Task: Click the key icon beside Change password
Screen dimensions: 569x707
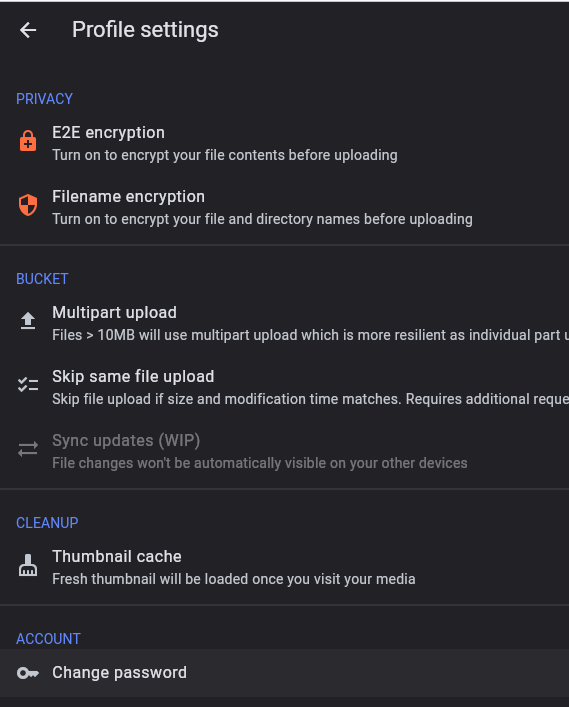Action: pos(28,673)
